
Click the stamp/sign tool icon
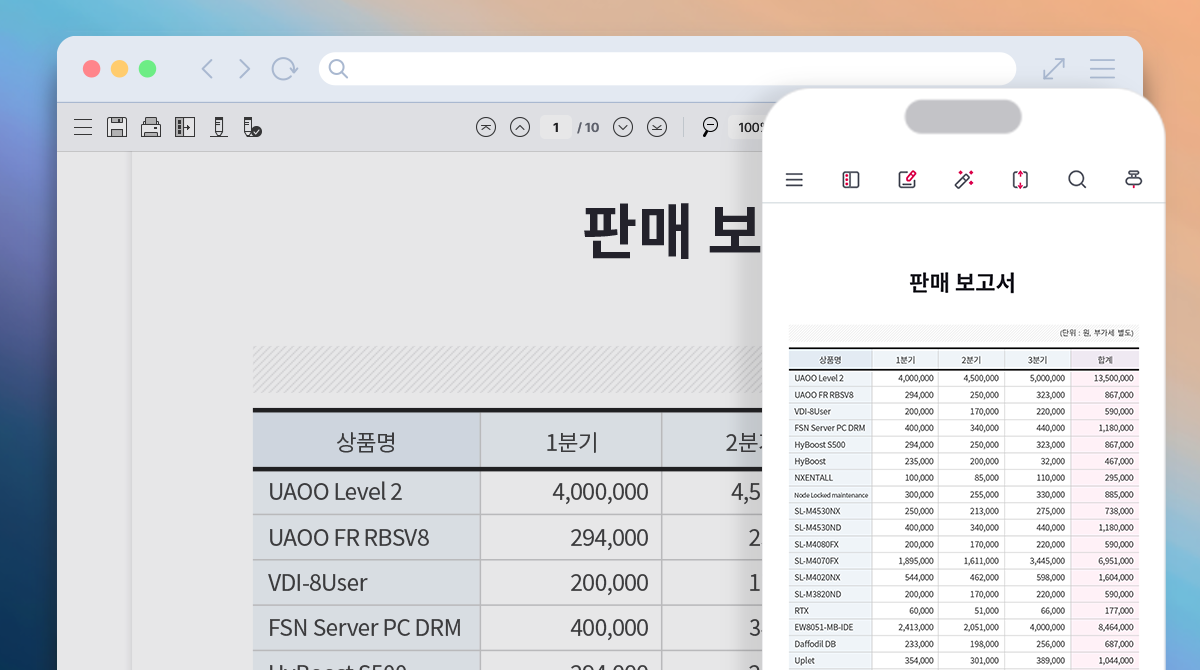pyautogui.click(x=218, y=127)
